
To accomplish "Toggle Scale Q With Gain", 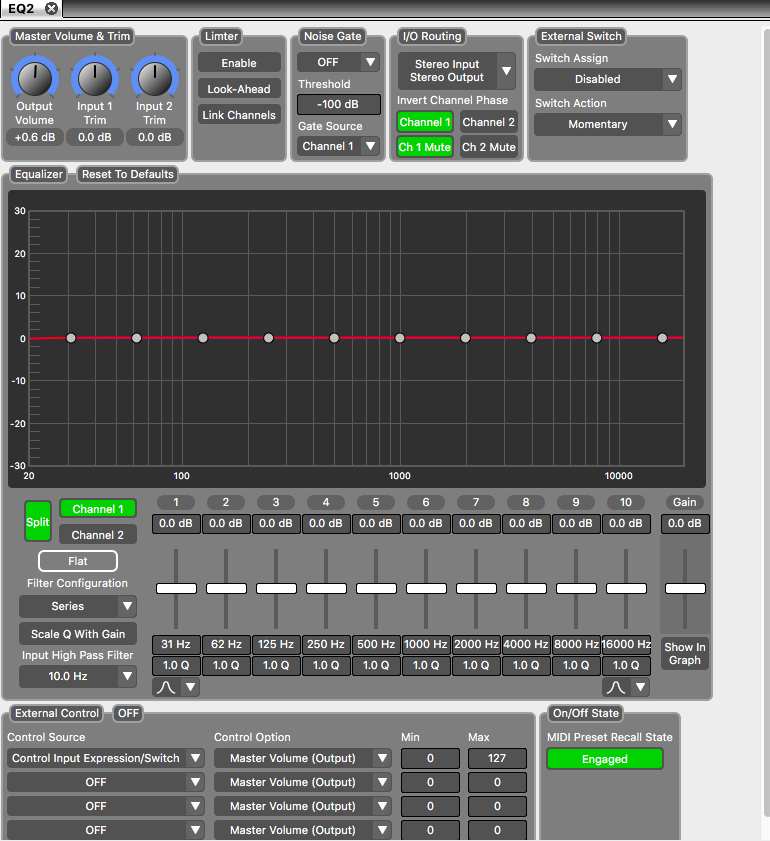I will click(x=78, y=634).
